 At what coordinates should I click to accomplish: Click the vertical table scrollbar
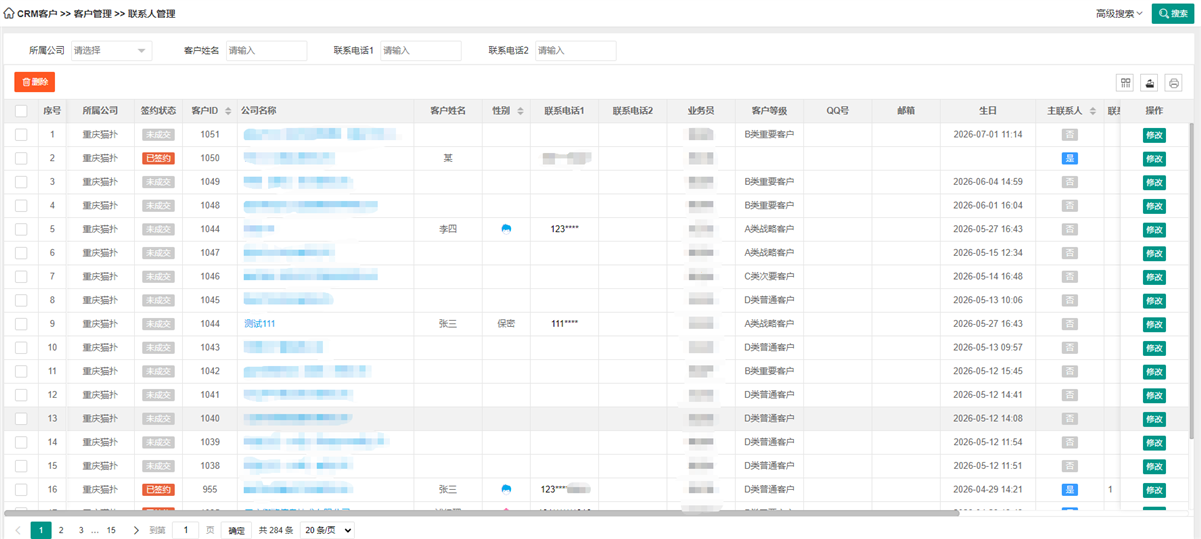pyautogui.click(x=1190, y=280)
